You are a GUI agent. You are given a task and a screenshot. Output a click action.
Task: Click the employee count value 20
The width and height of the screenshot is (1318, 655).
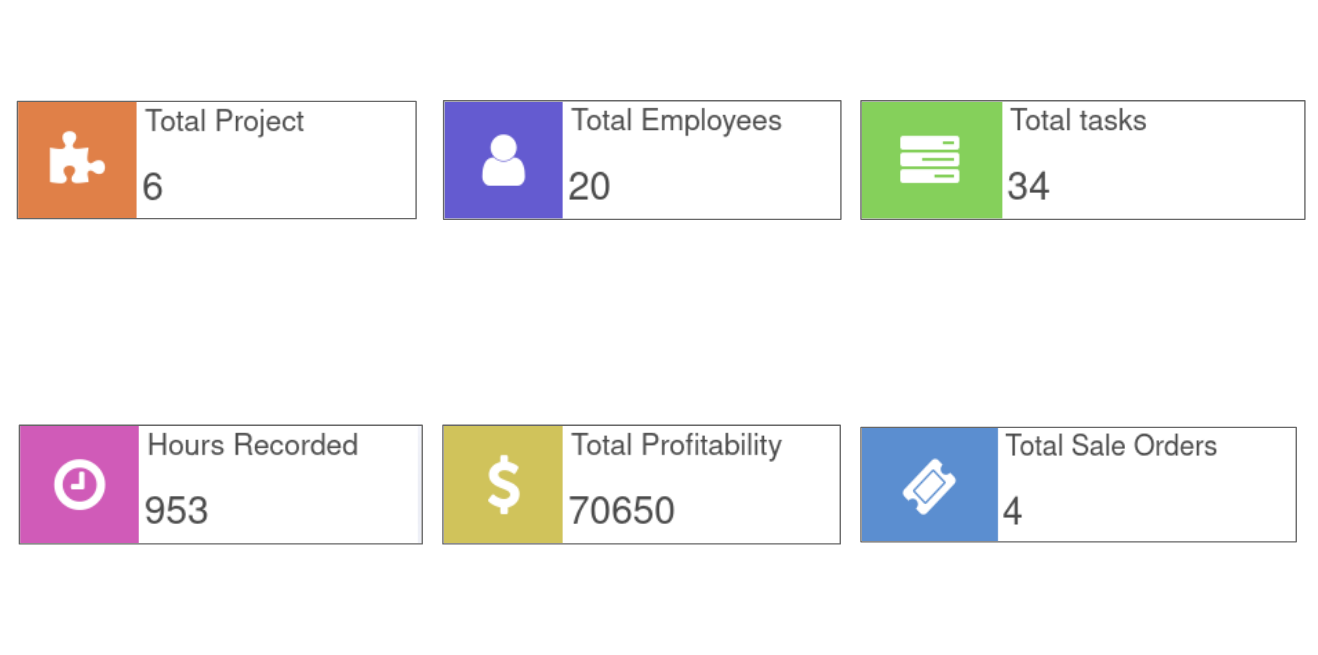589,187
